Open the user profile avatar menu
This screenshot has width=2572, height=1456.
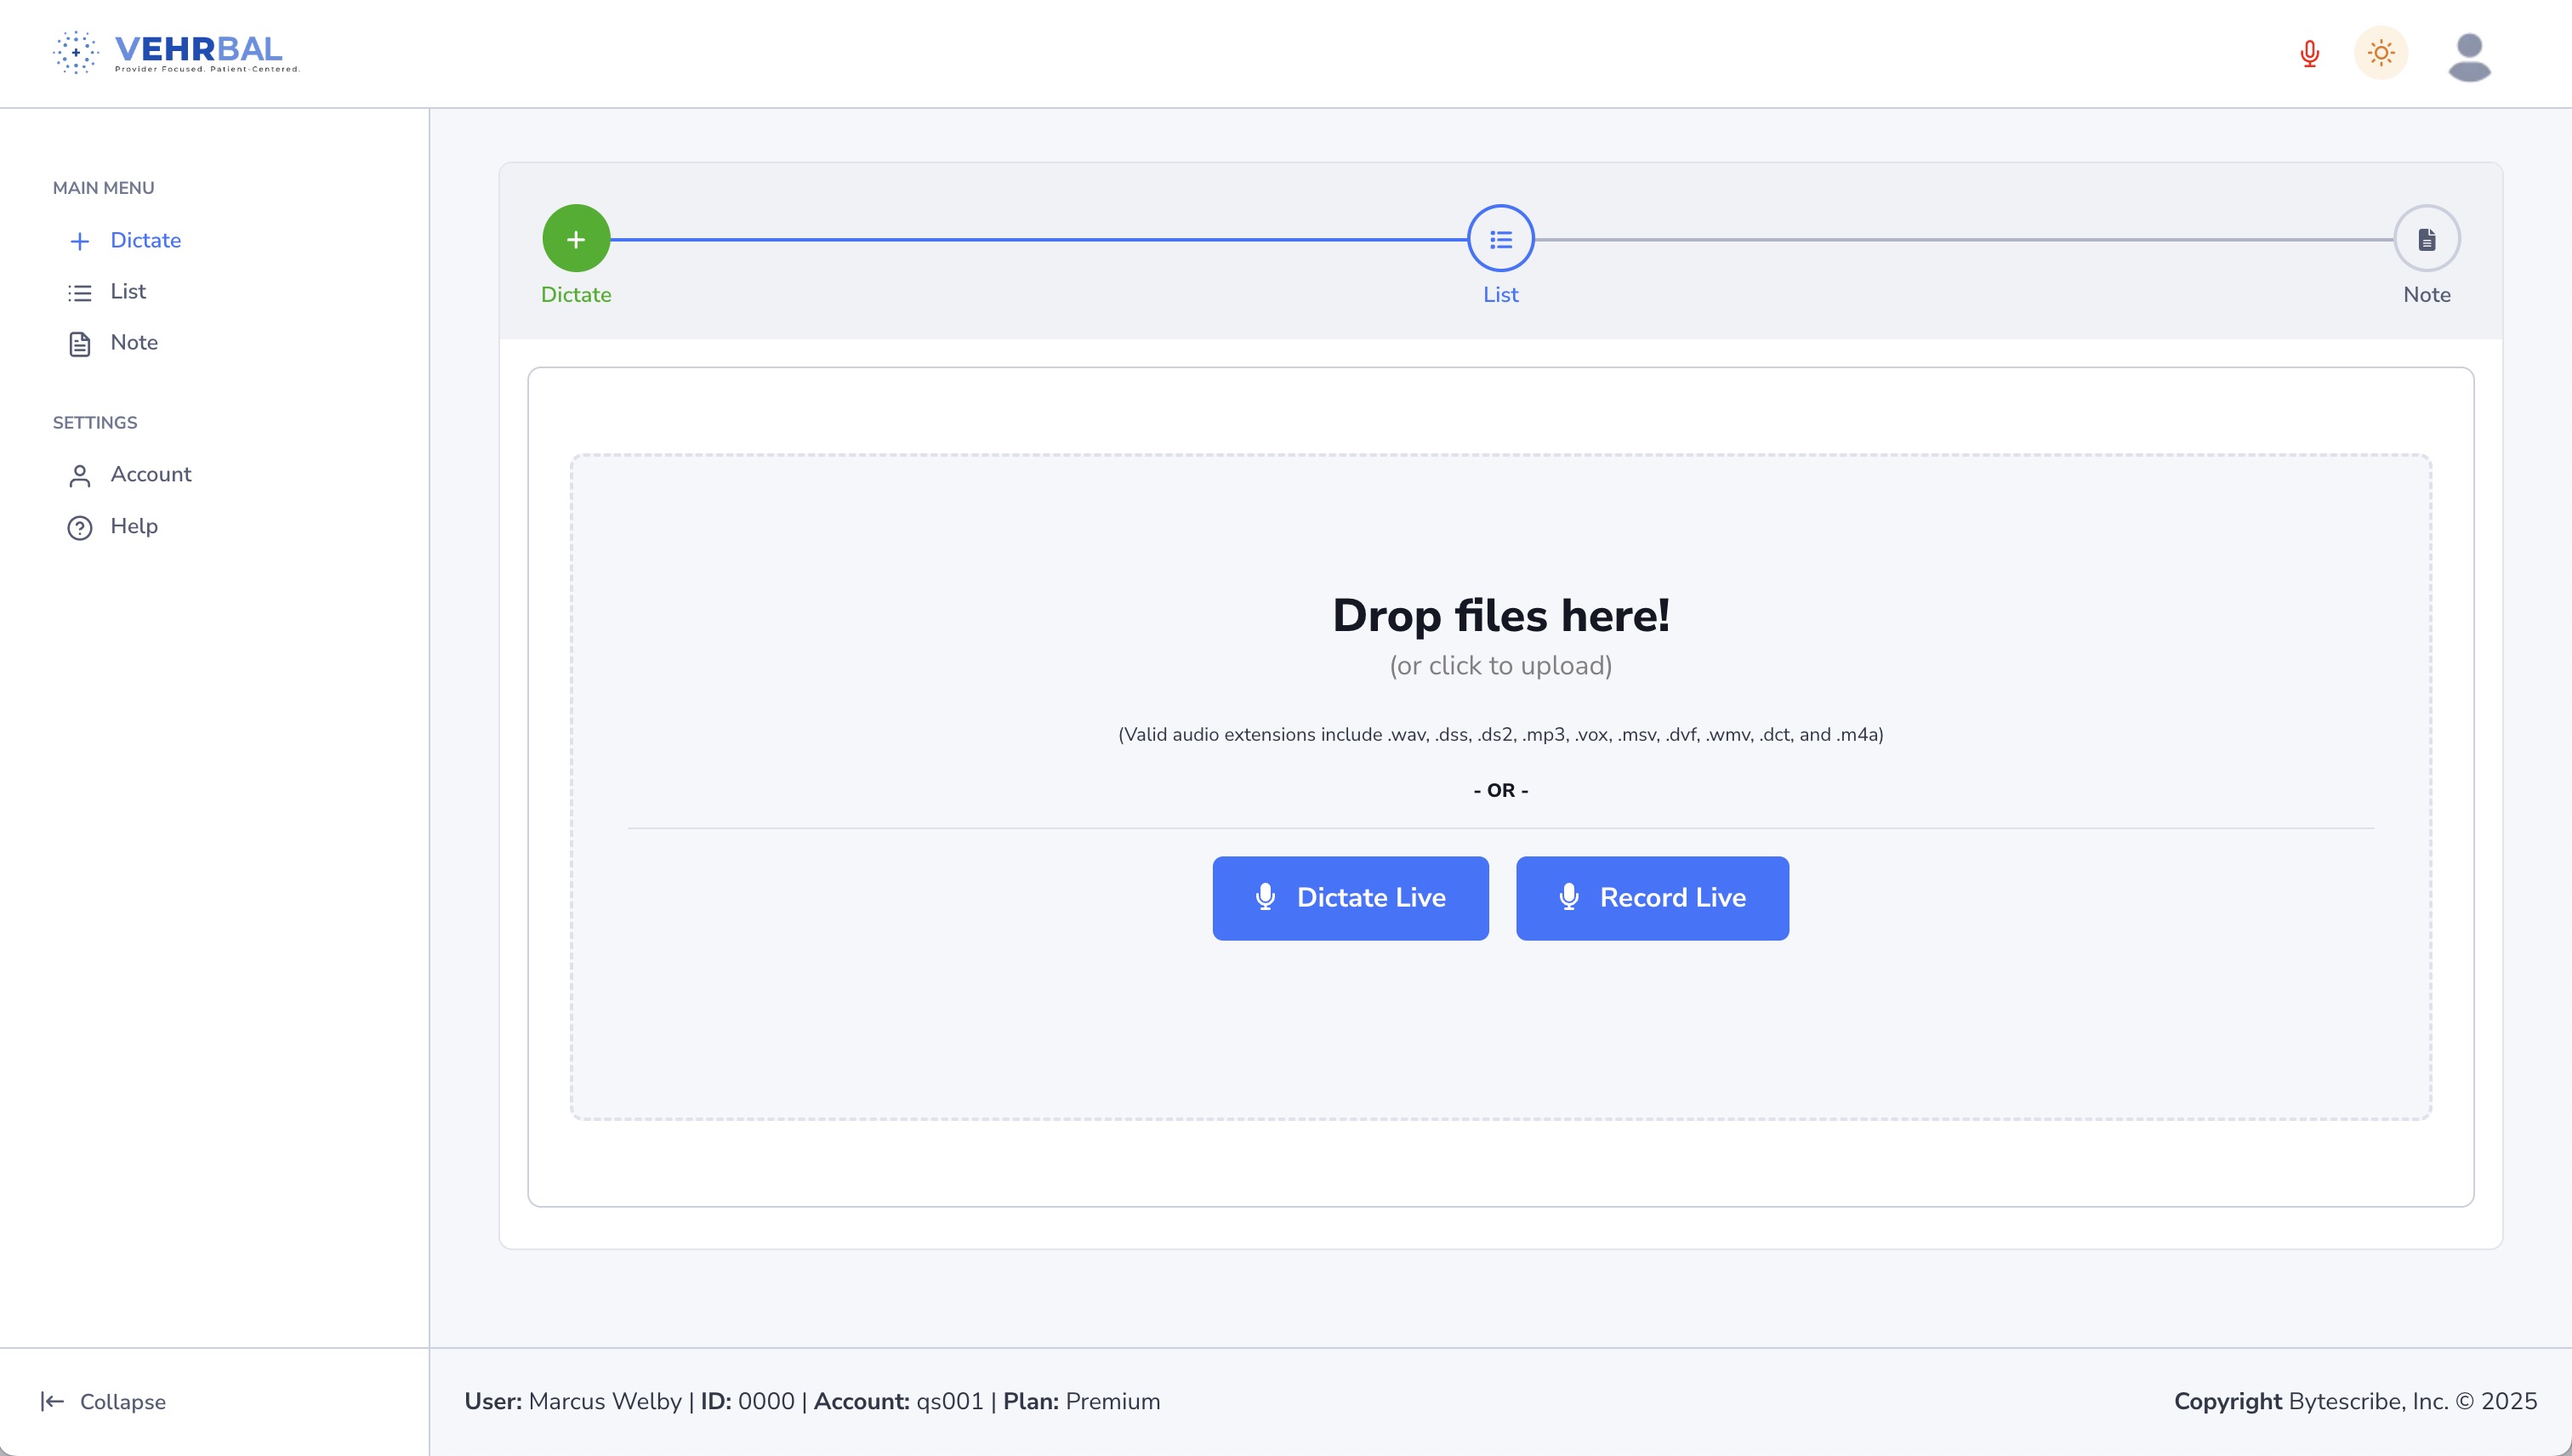click(2469, 57)
